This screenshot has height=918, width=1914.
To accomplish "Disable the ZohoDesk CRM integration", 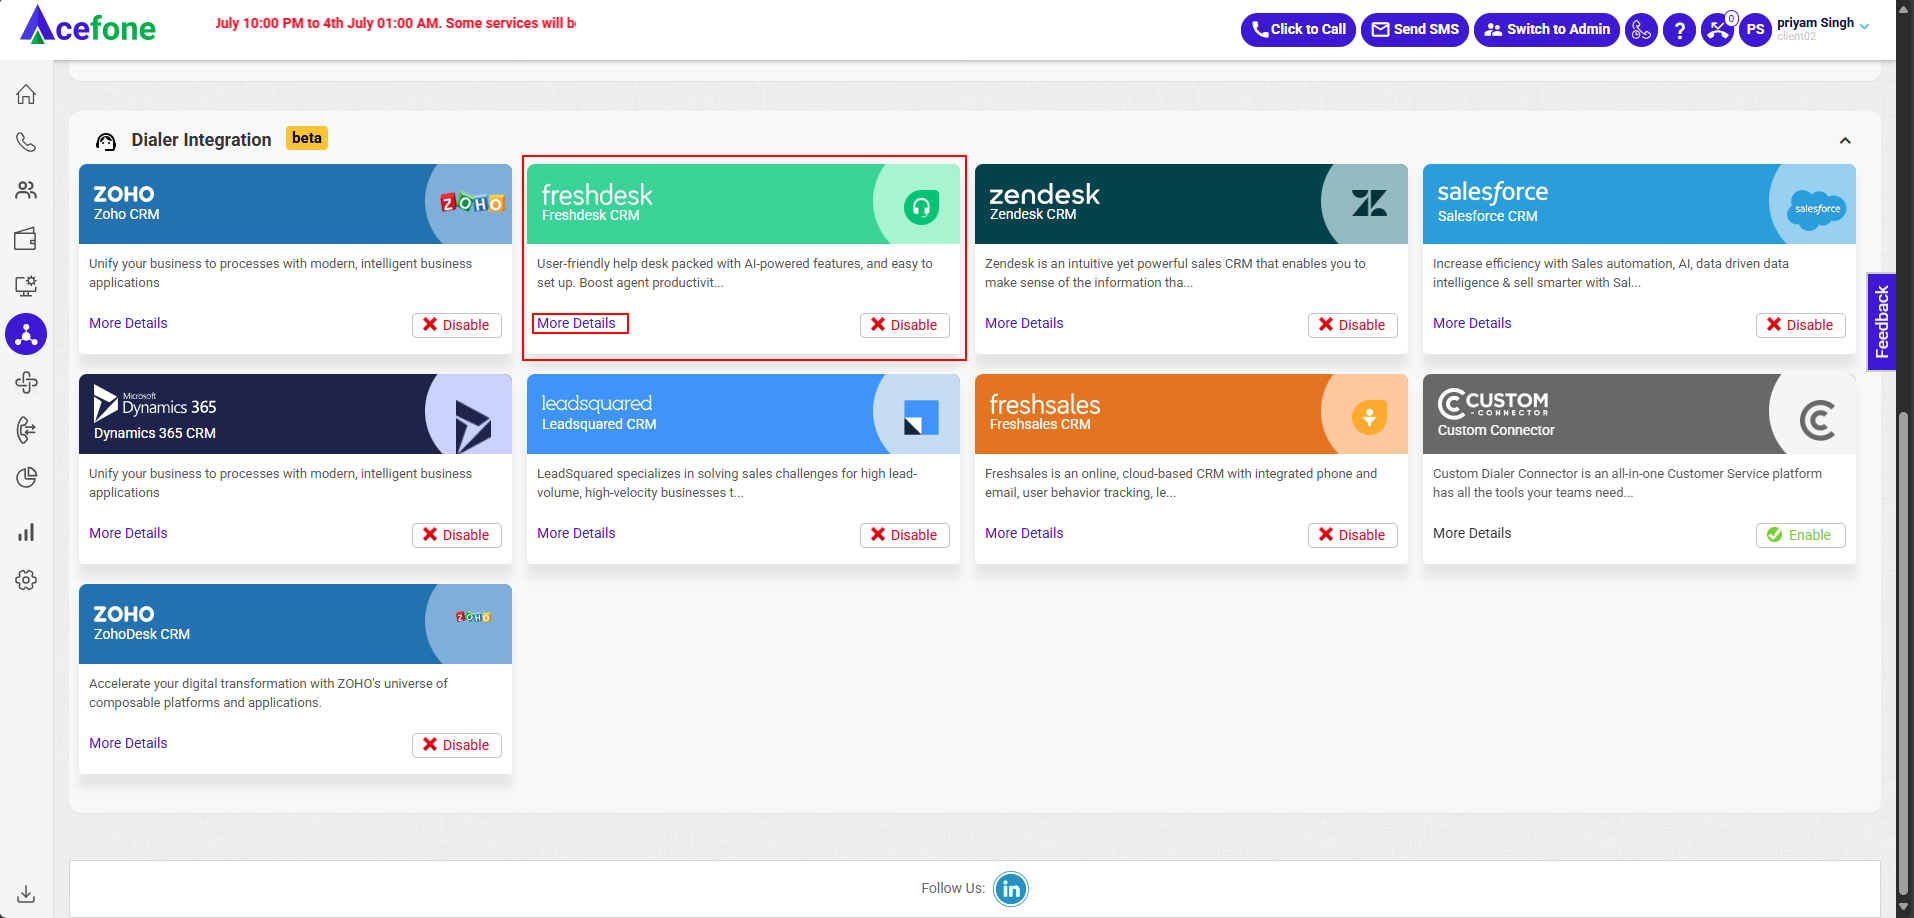I will [457, 745].
